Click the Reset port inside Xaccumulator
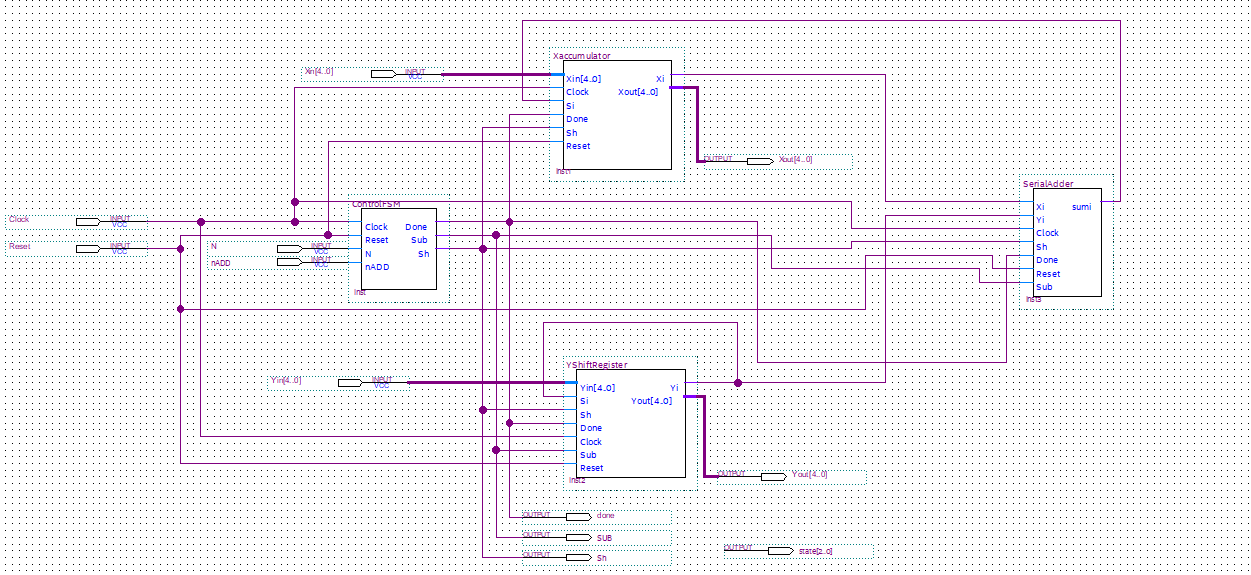The image size is (1251, 575). coord(578,146)
